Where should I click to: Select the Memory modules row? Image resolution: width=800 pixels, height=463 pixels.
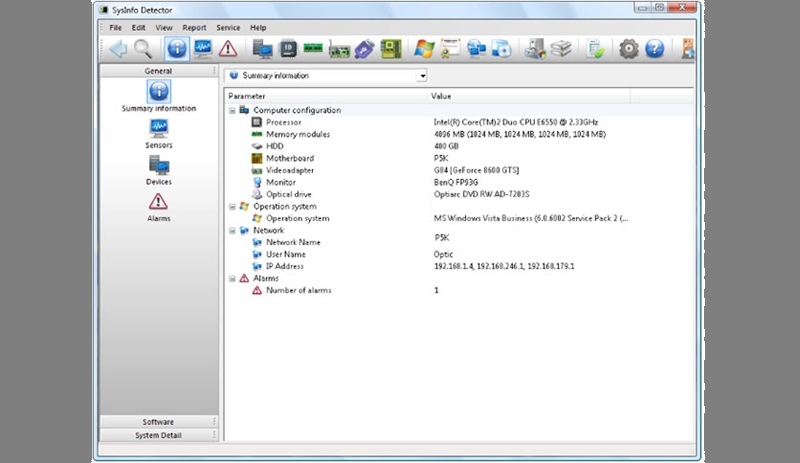(x=459, y=134)
